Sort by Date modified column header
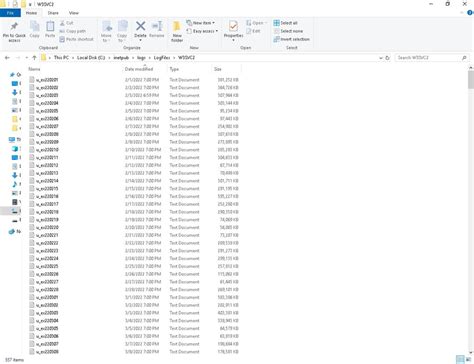 pyautogui.click(x=139, y=69)
